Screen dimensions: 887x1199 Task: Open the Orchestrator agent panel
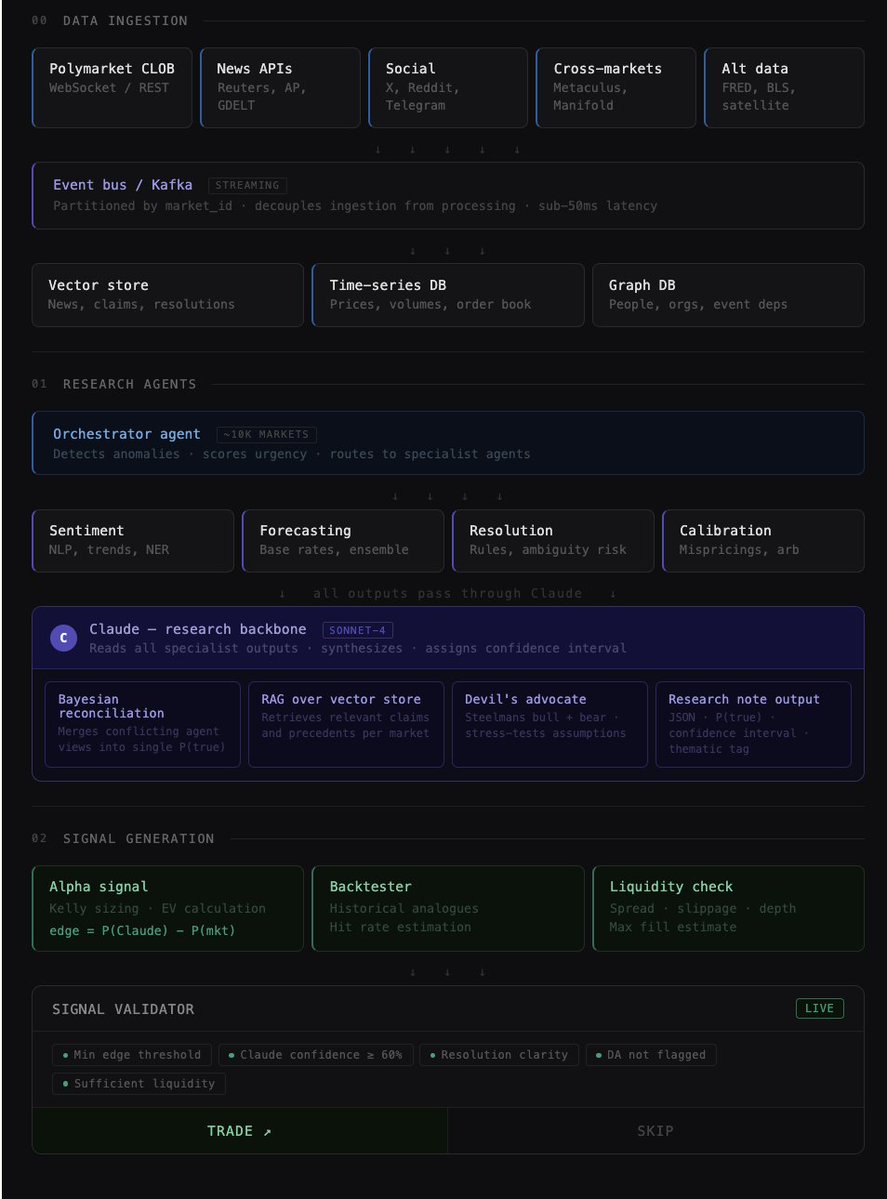click(448, 443)
